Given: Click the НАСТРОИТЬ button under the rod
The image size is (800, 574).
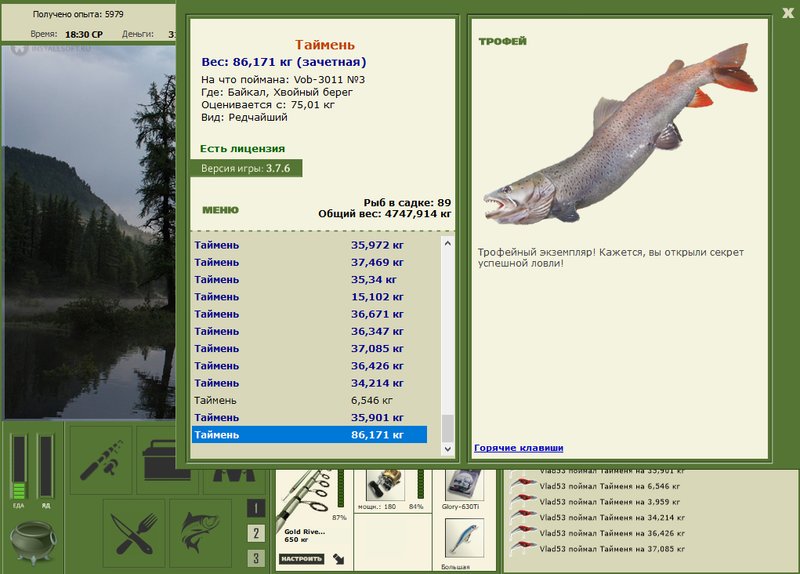Looking at the screenshot, I should 302,559.
